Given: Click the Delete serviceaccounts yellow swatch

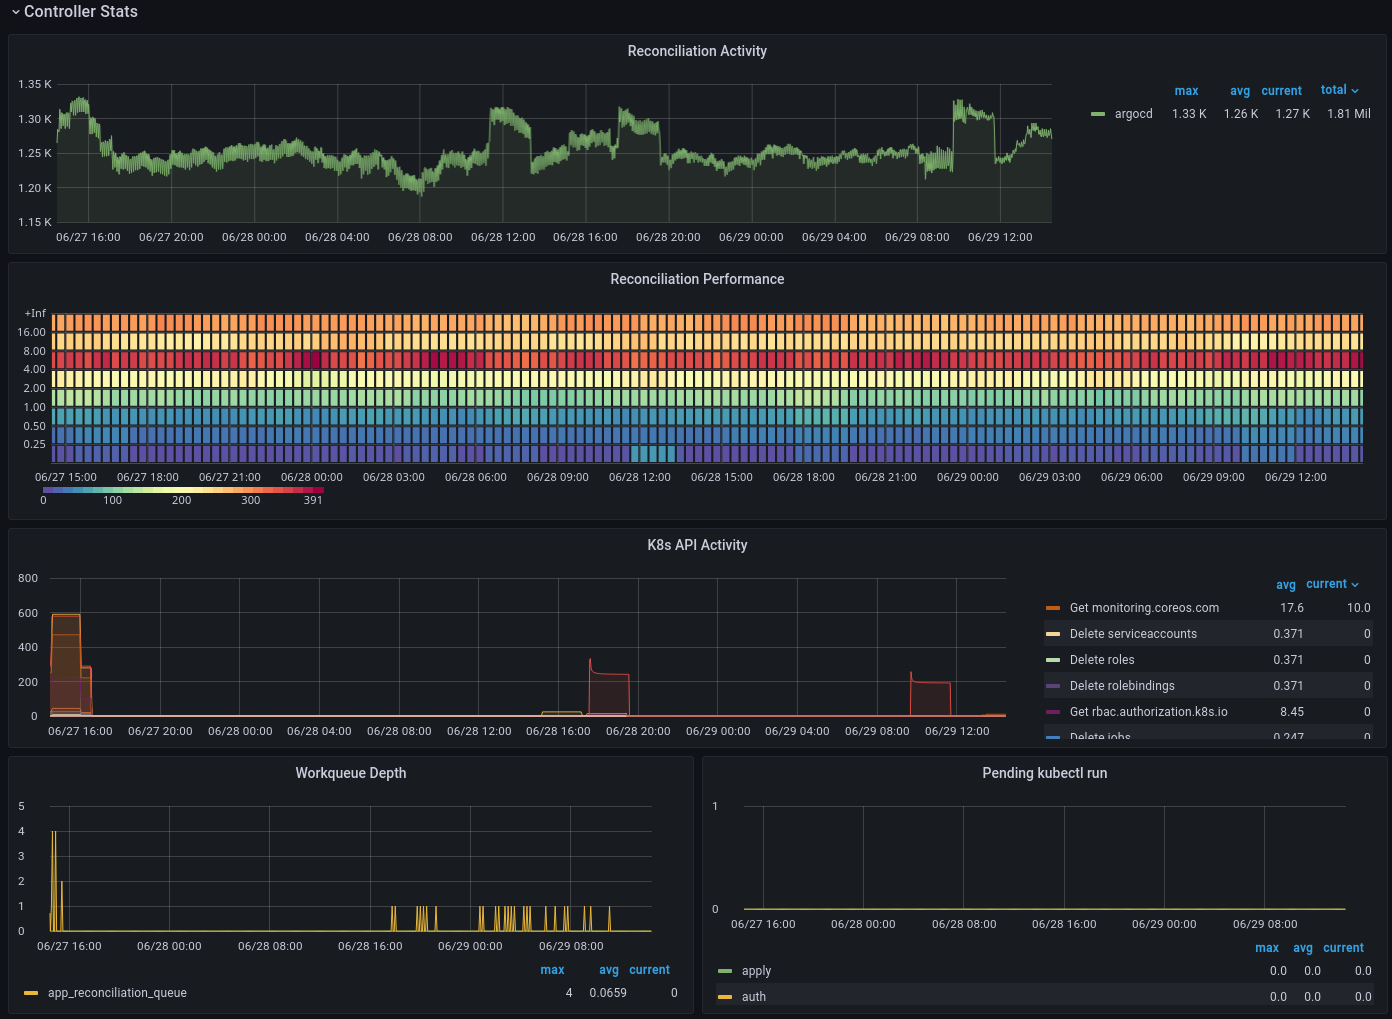Looking at the screenshot, I should 1052,634.
